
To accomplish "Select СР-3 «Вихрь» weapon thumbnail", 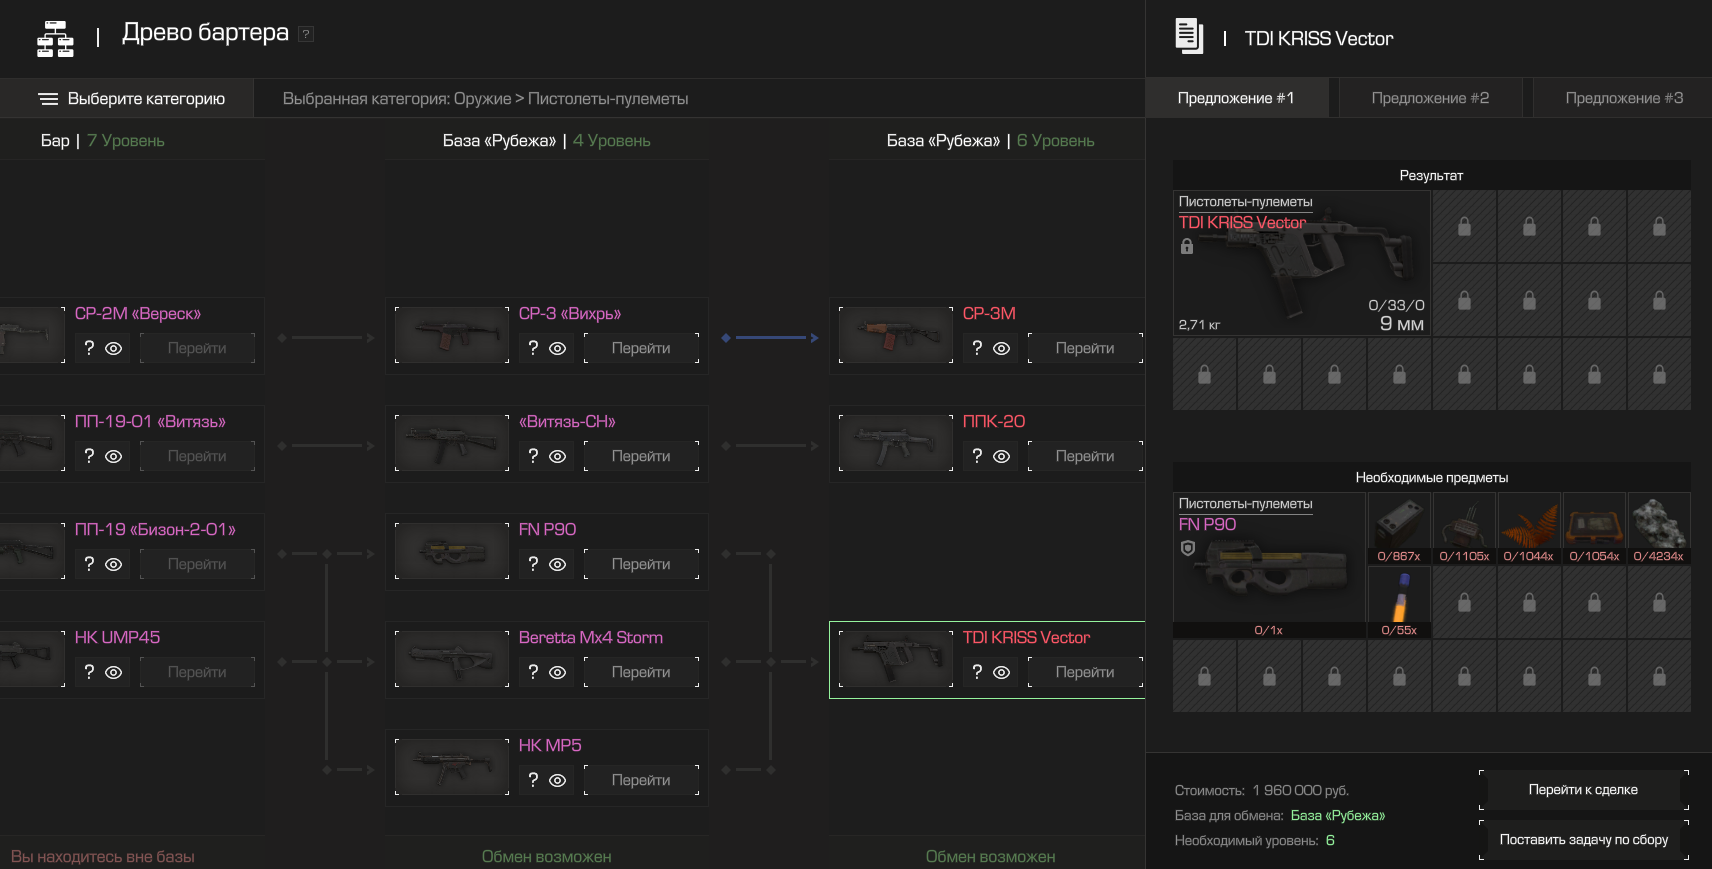I will [452, 335].
